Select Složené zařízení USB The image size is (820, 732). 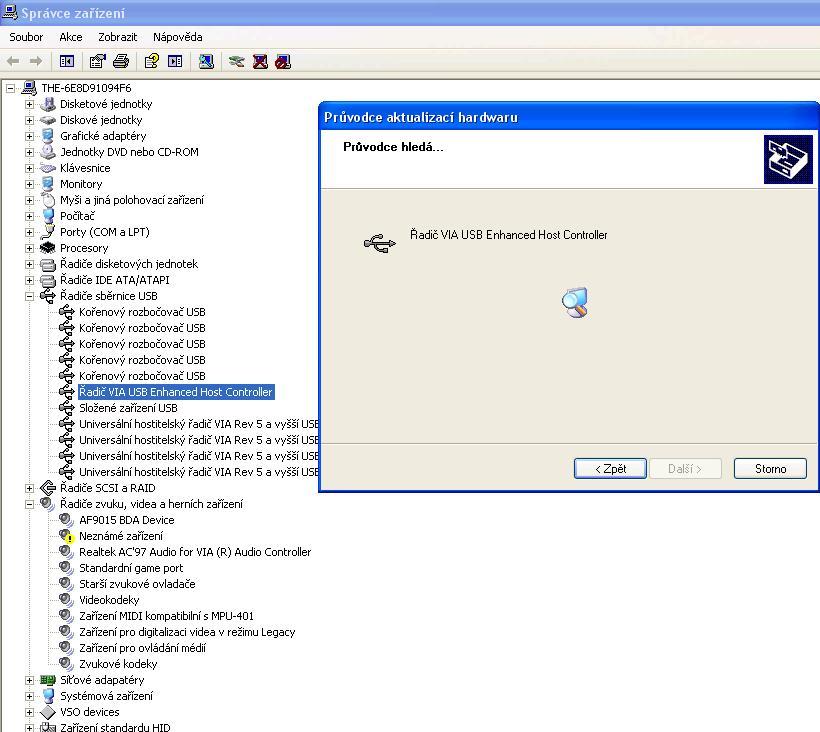pyautogui.click(x=128, y=408)
